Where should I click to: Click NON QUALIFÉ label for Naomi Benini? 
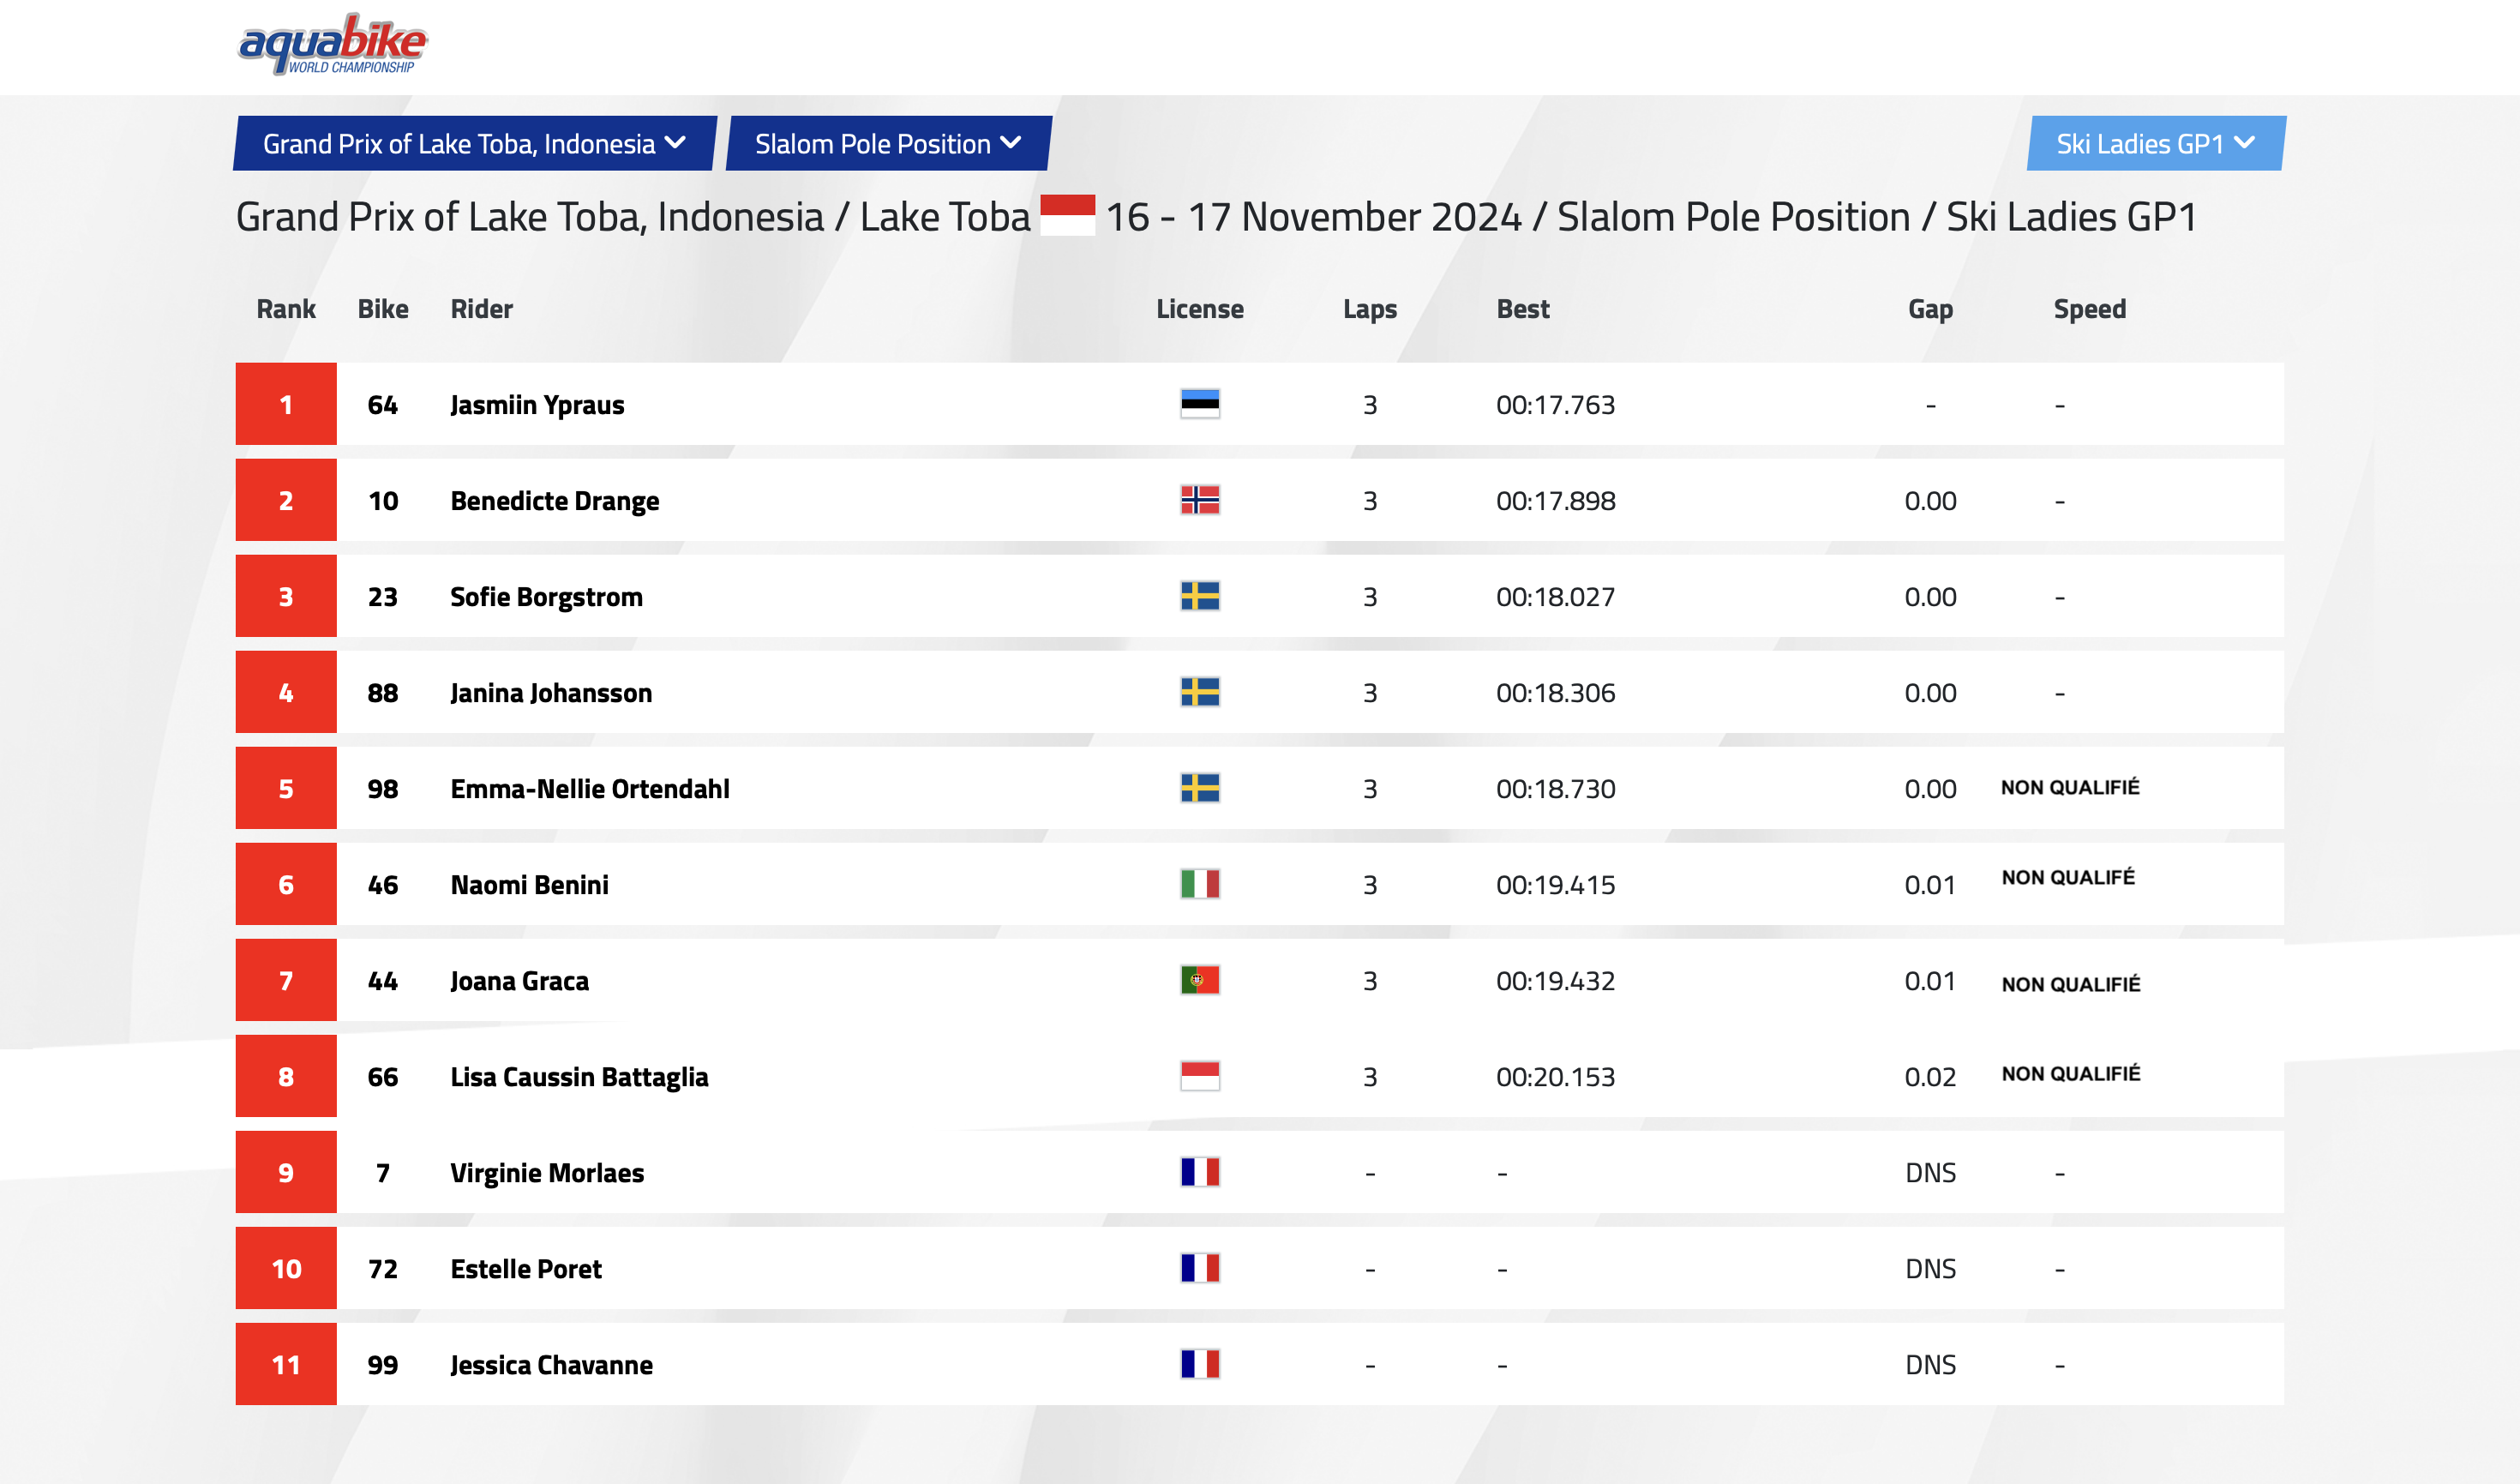click(2068, 877)
